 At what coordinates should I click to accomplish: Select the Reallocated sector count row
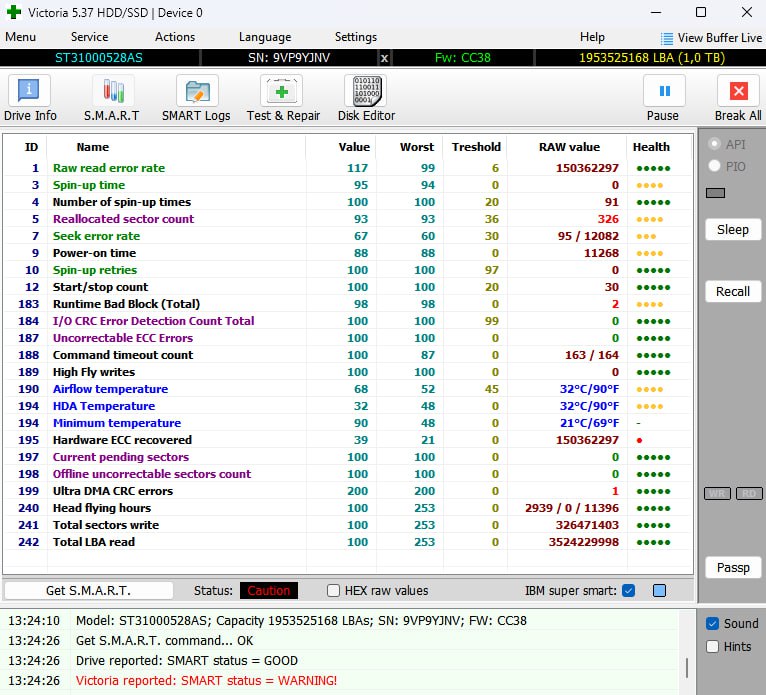[x=123, y=219]
